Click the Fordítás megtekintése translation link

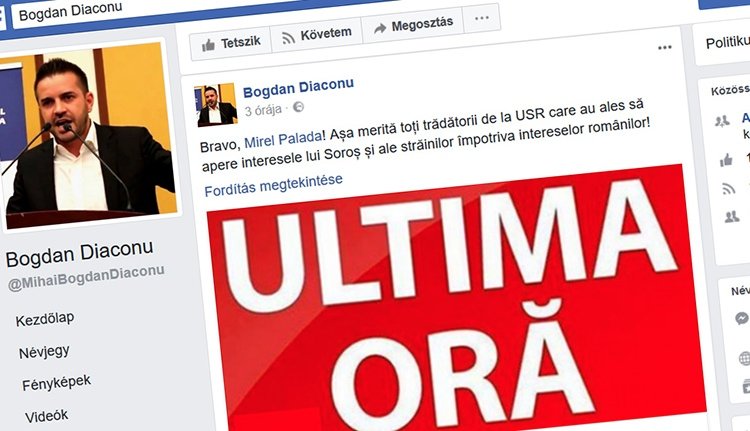click(x=274, y=185)
